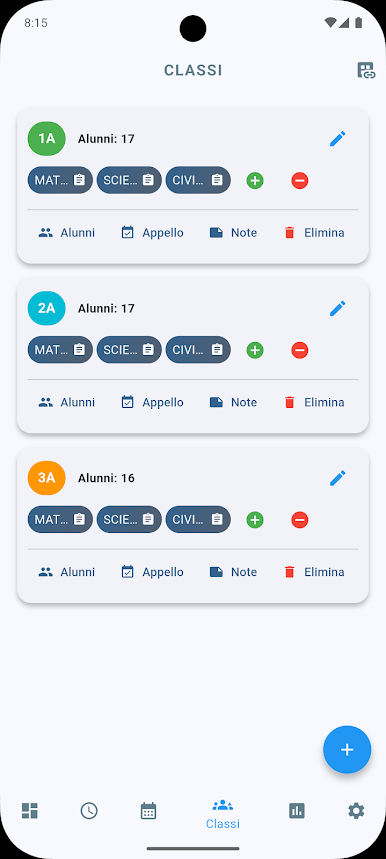This screenshot has width=386, height=859.
Task: Tap the blue floating add class button
Action: coord(347,749)
